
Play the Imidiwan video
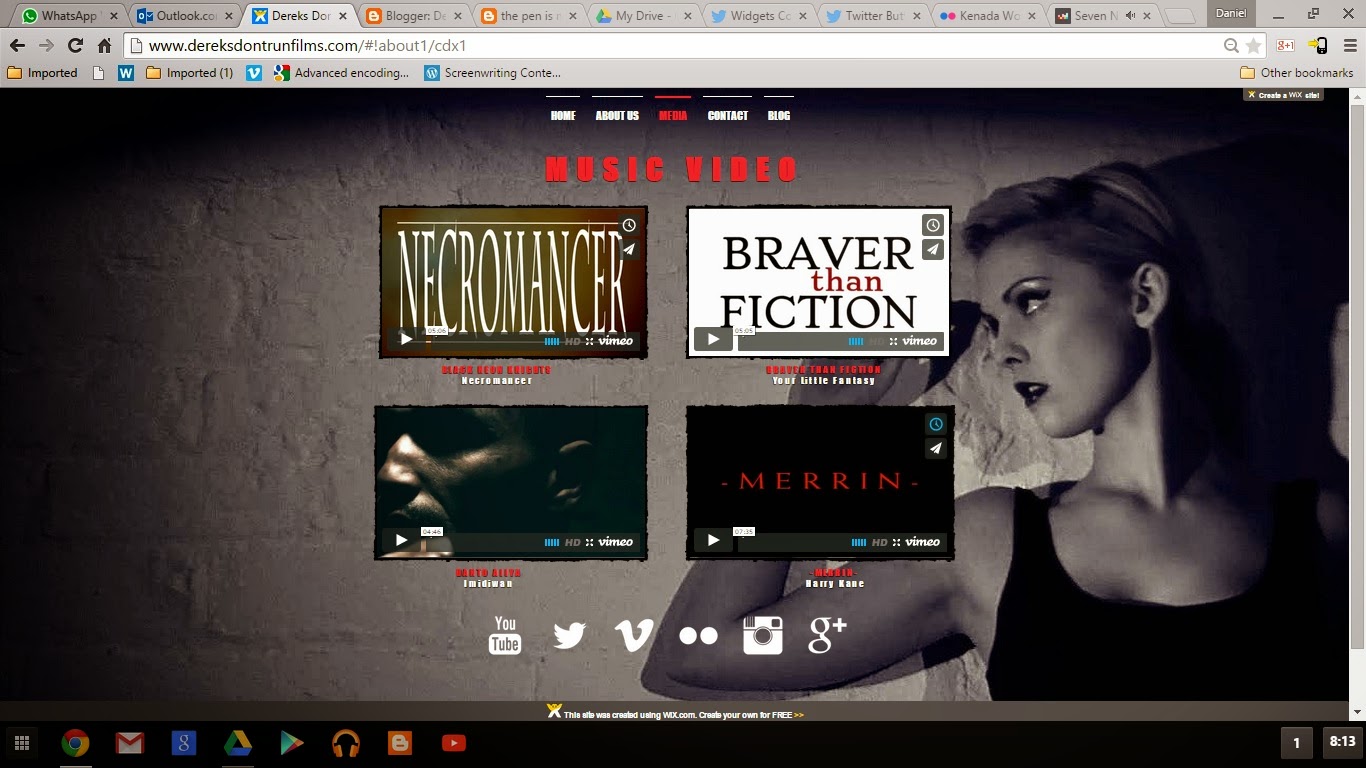401,540
